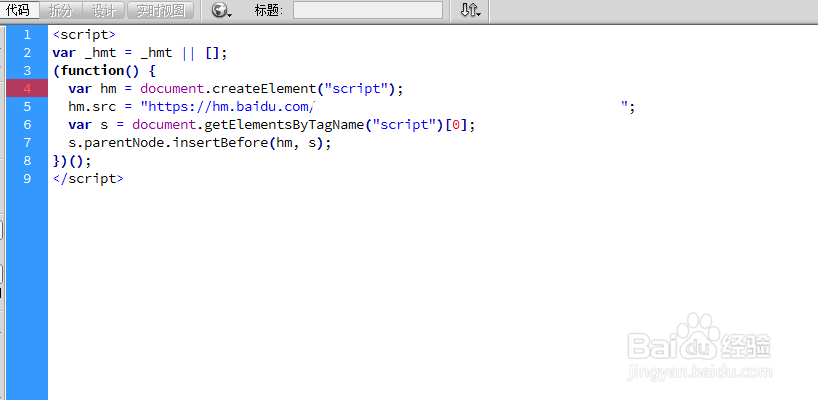Click the })(); closing line
Image resolution: width=818 pixels, height=400 pixels.
(x=72, y=161)
